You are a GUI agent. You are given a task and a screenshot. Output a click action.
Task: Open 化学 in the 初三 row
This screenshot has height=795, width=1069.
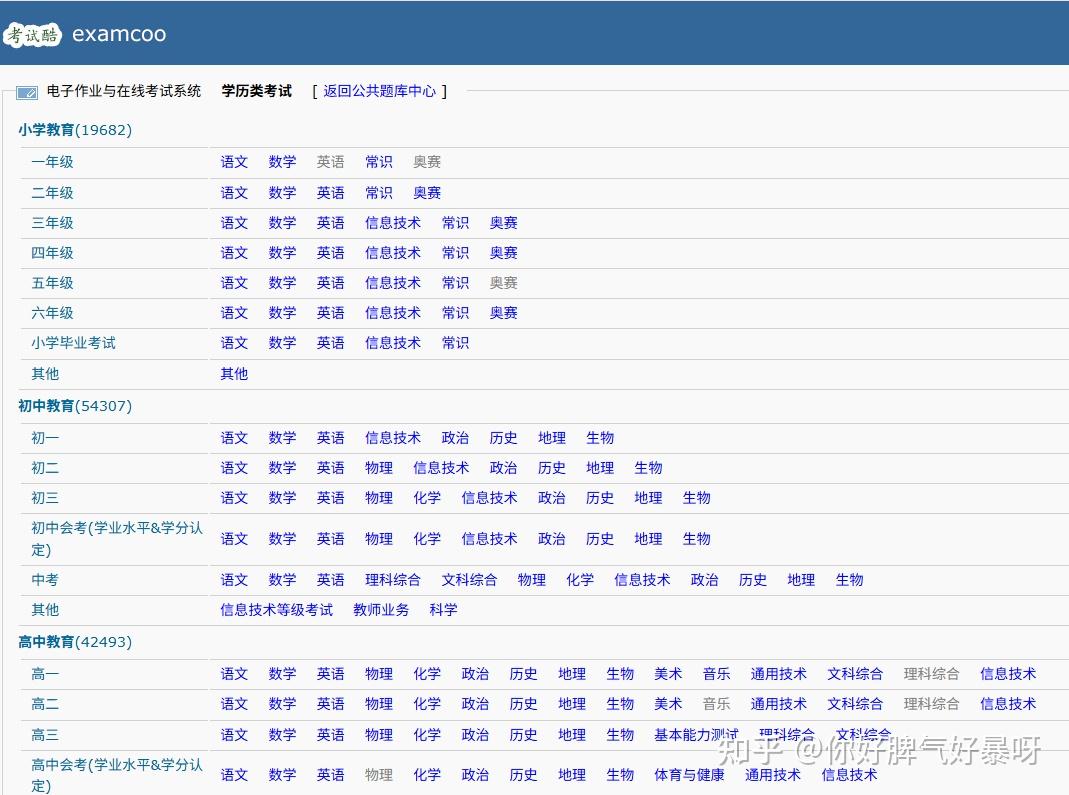427,498
